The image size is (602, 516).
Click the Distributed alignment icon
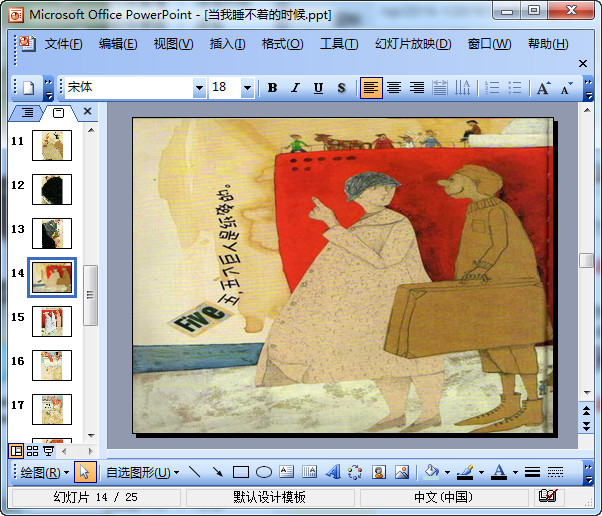pyautogui.click(x=440, y=88)
